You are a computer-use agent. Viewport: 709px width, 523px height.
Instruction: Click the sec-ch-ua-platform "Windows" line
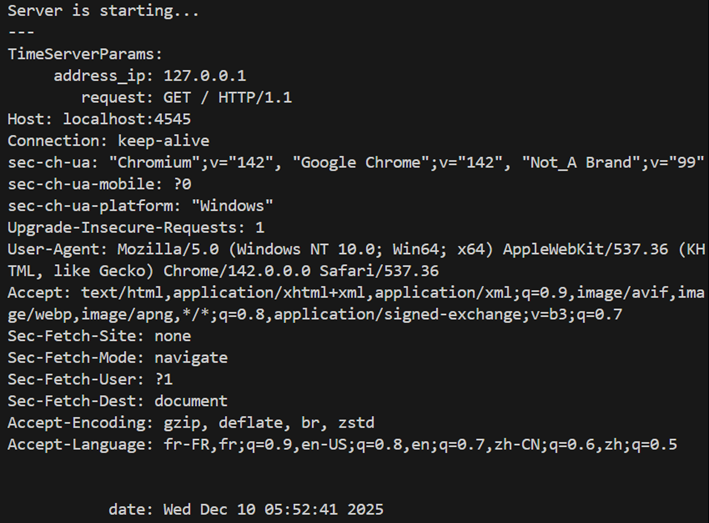(140, 206)
